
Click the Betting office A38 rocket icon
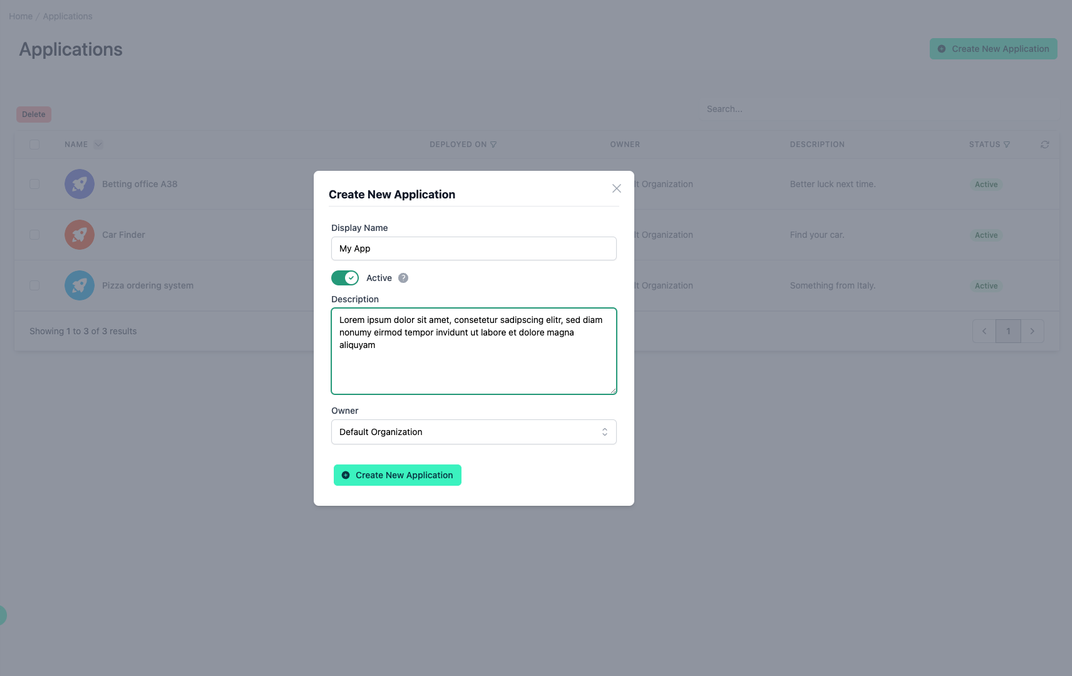[79, 184]
